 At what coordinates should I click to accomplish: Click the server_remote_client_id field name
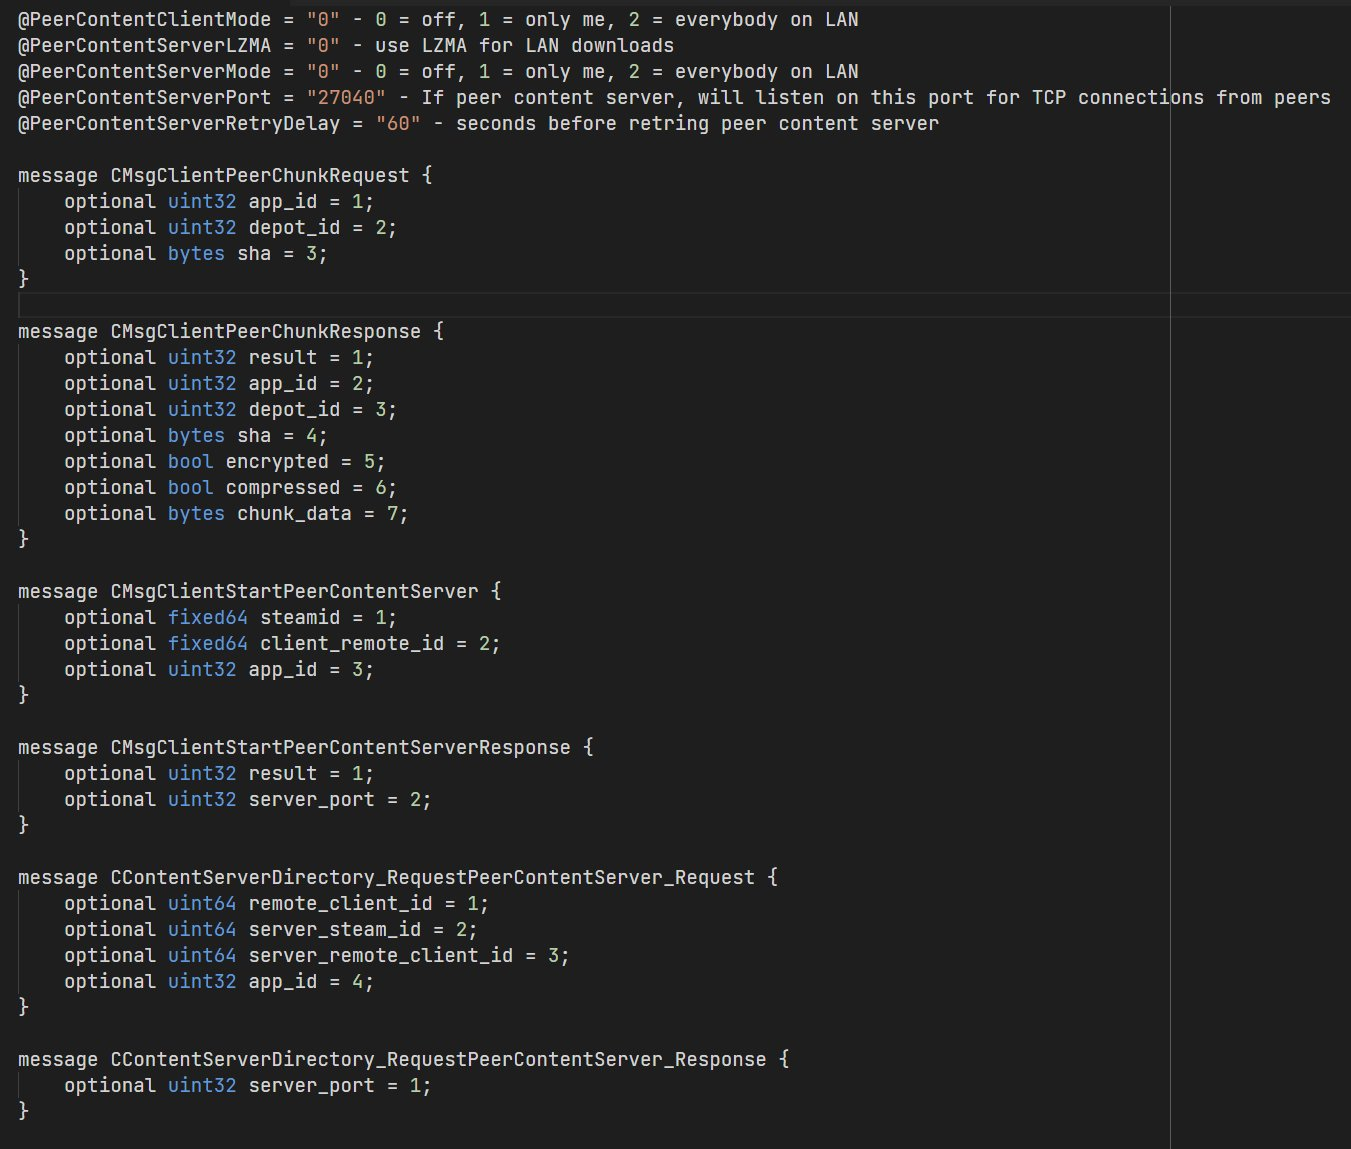tap(381, 955)
